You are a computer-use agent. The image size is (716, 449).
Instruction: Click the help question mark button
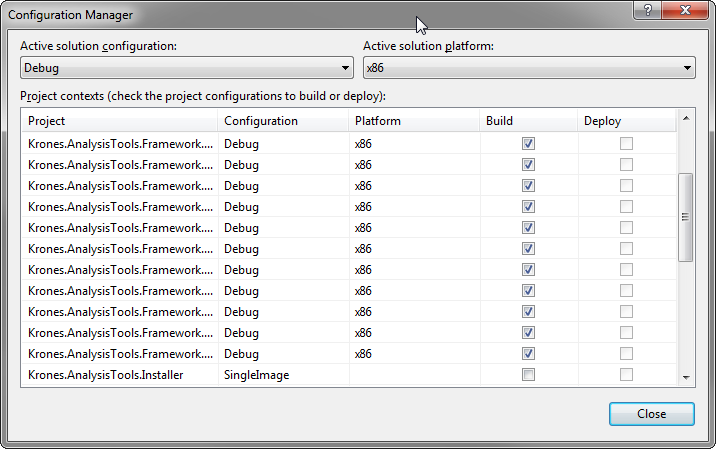(x=647, y=8)
